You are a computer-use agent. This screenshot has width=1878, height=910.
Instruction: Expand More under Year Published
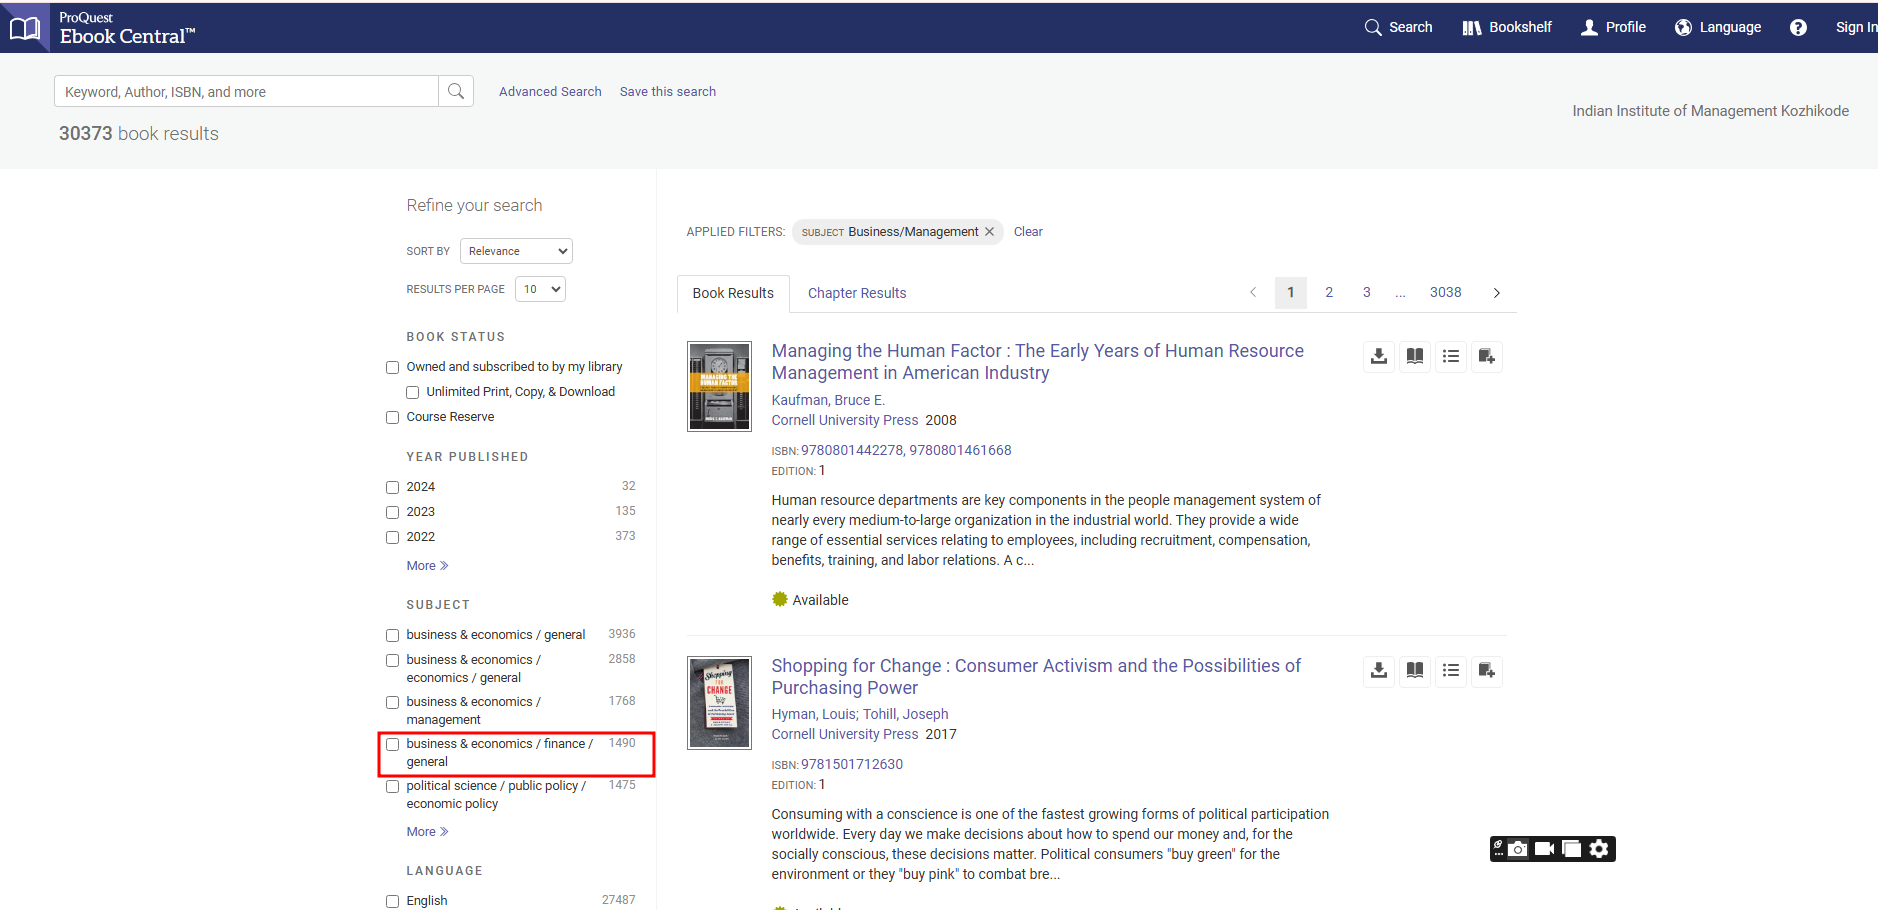(427, 566)
